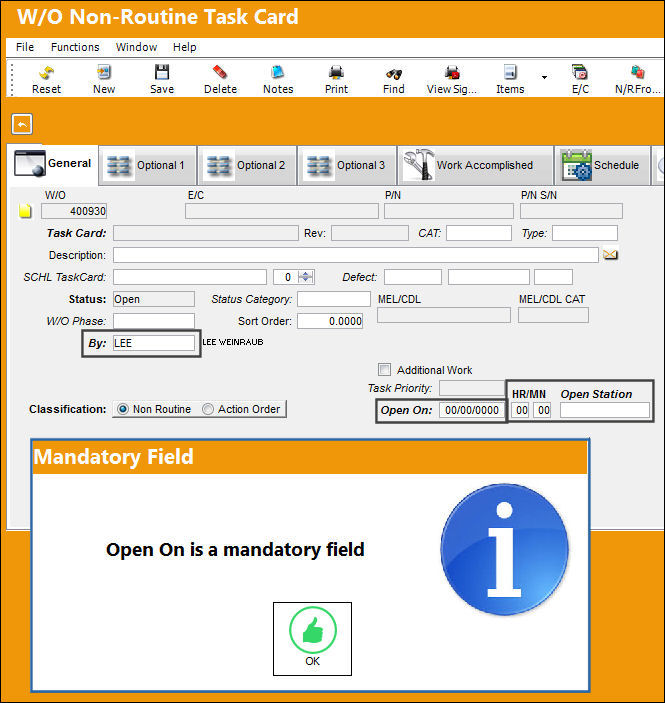Click the SCHL TaskCard number spinner arrows
Image resolution: width=665 pixels, height=703 pixels.
[306, 277]
